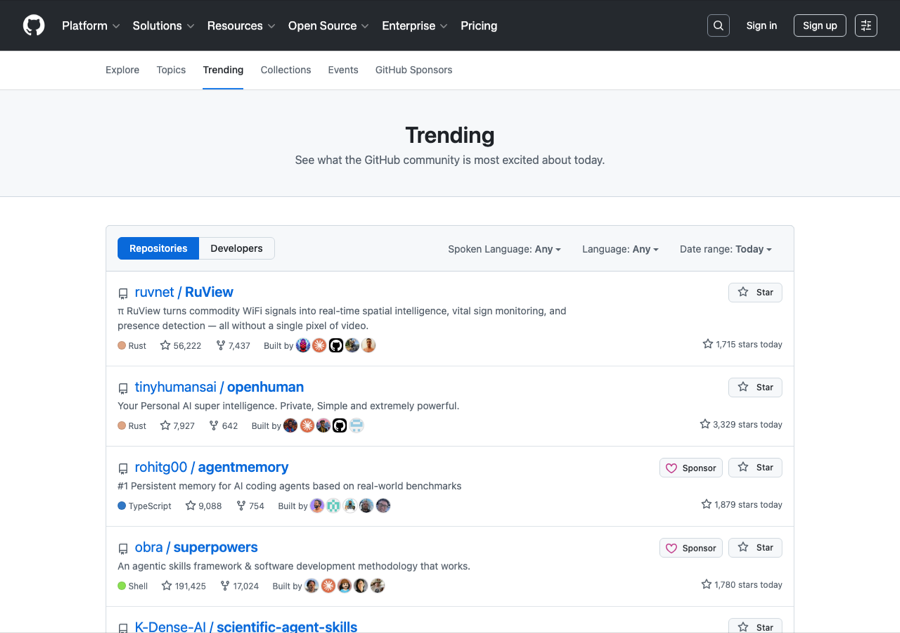The width and height of the screenshot is (900, 633).
Task: Click the star count 9,088 for agentmemory
Action: (203, 506)
